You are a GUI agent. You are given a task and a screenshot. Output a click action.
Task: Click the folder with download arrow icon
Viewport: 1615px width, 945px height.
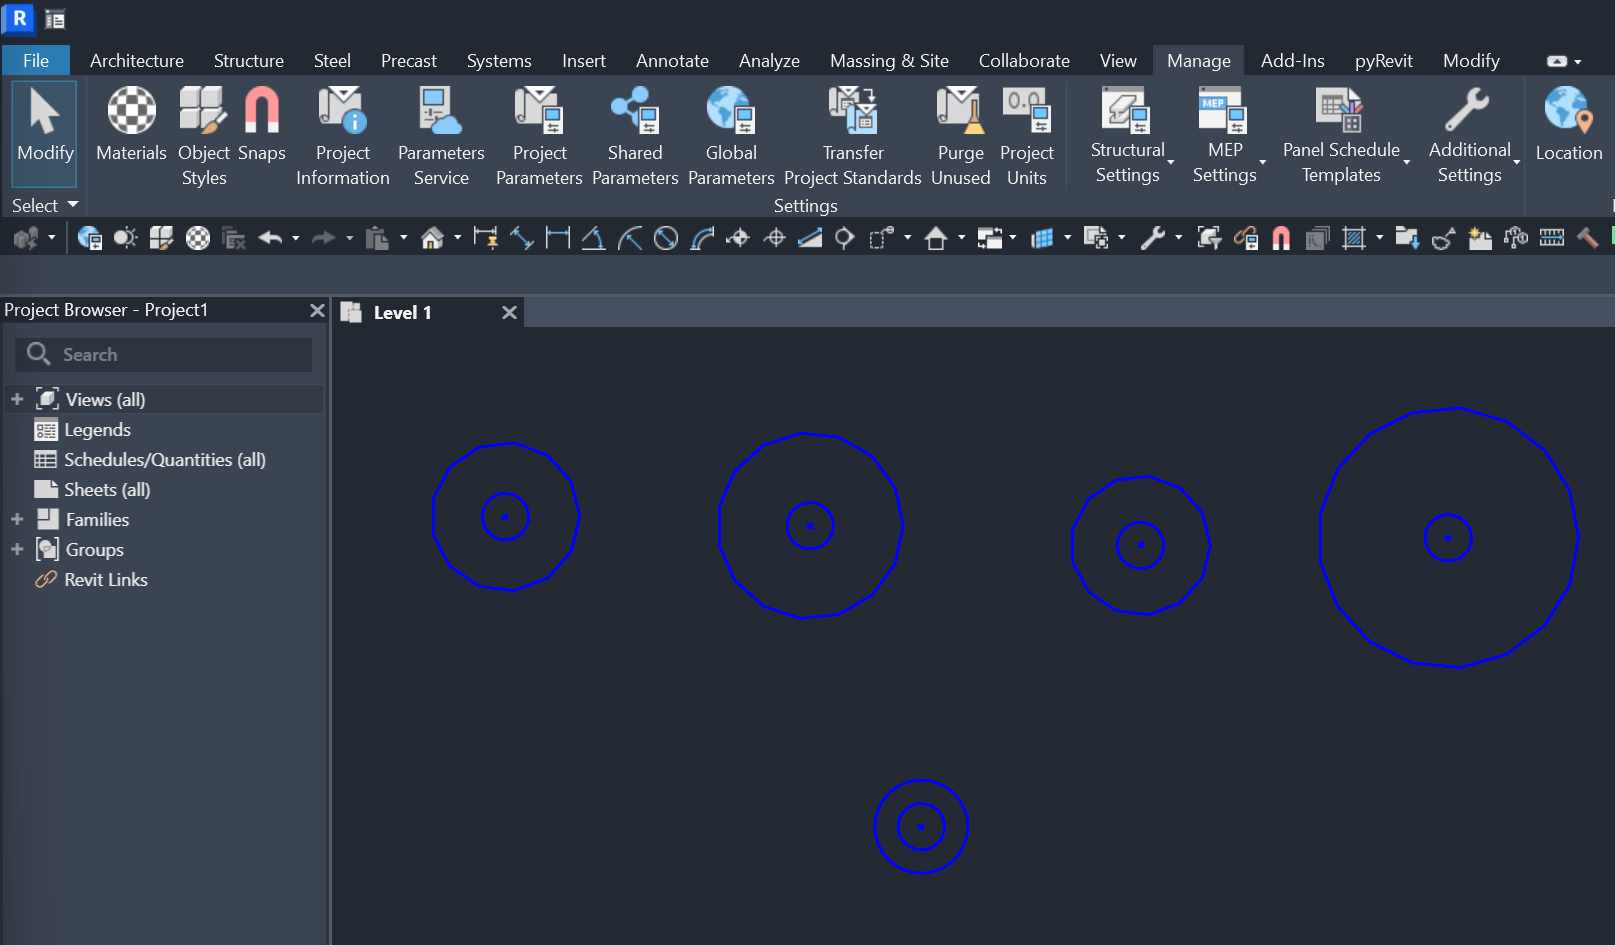[x=1407, y=238]
